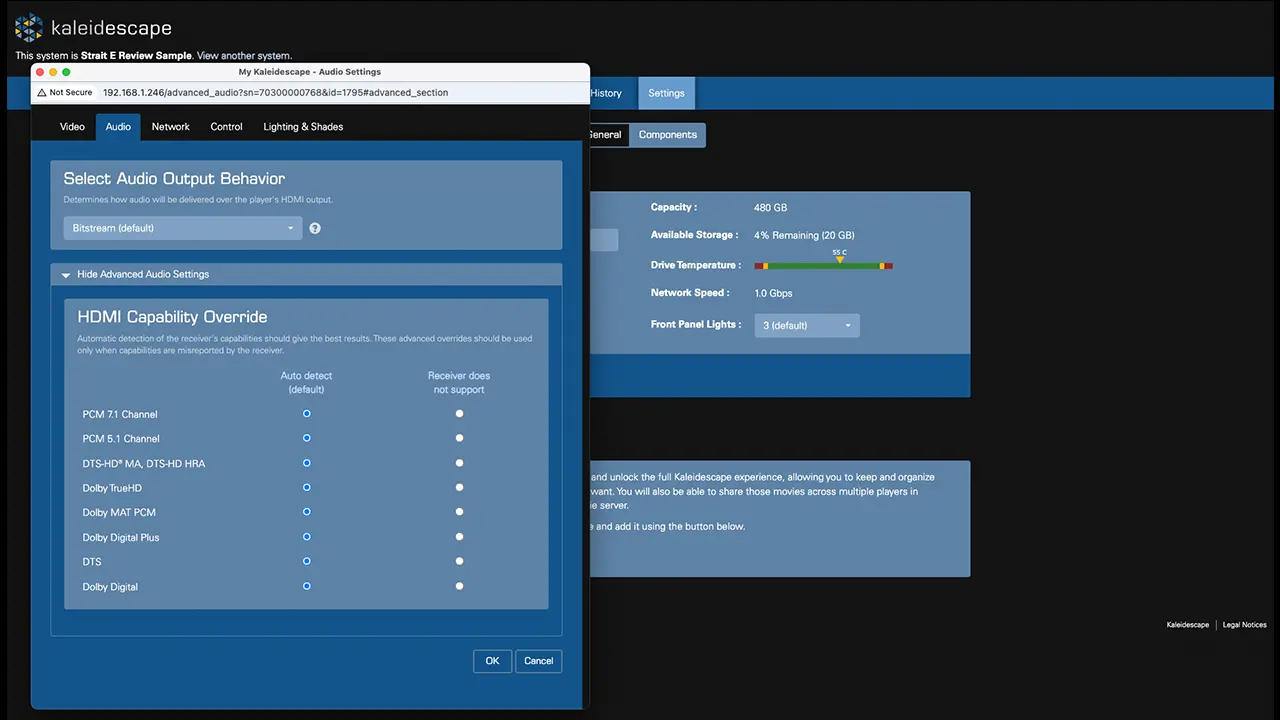Viewport: 1280px width, 720px height.
Task: Select Auto detect for Dolby Digital Plus
Action: coord(307,537)
